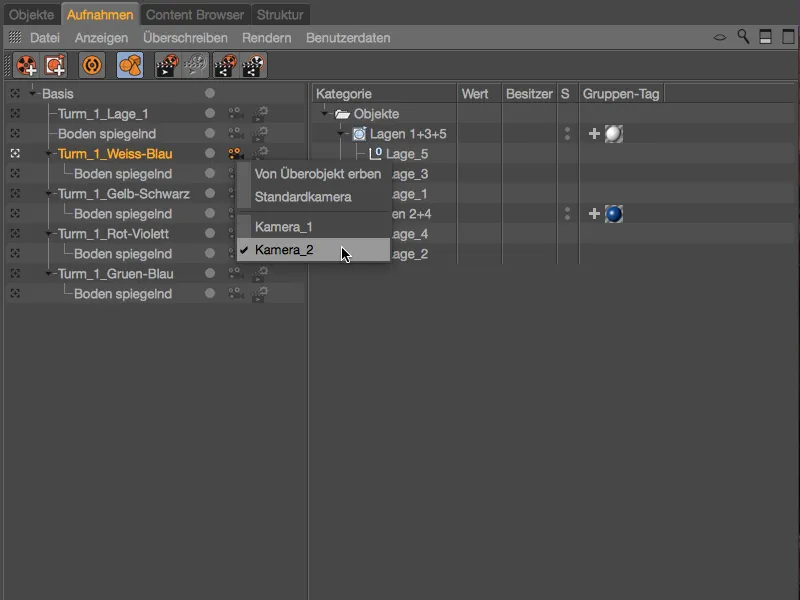This screenshot has height=600, width=800.
Task: Toggle the orange Auto Take circular icon
Action: click(92, 65)
